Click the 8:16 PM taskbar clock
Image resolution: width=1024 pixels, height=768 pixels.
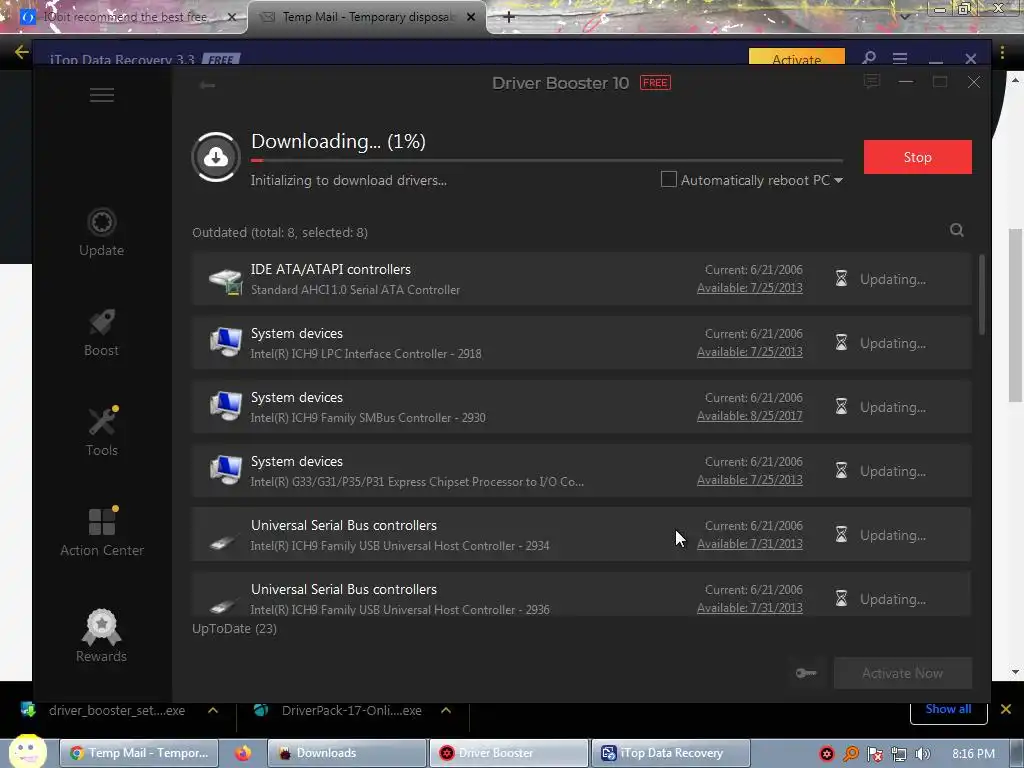(x=973, y=754)
